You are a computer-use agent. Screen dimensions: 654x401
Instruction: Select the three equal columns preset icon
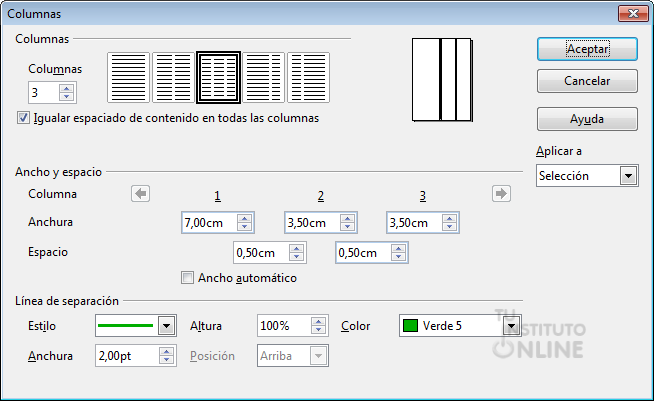coord(219,77)
